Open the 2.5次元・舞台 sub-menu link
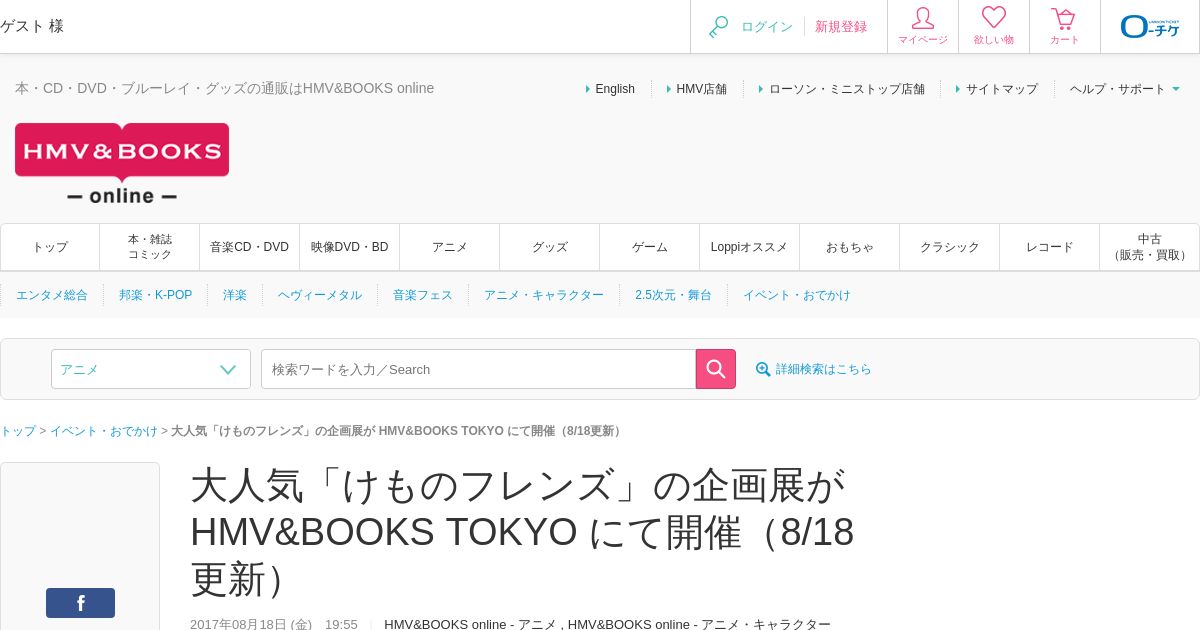Screen dimensions: 1200x630 pyautogui.click(x=673, y=295)
